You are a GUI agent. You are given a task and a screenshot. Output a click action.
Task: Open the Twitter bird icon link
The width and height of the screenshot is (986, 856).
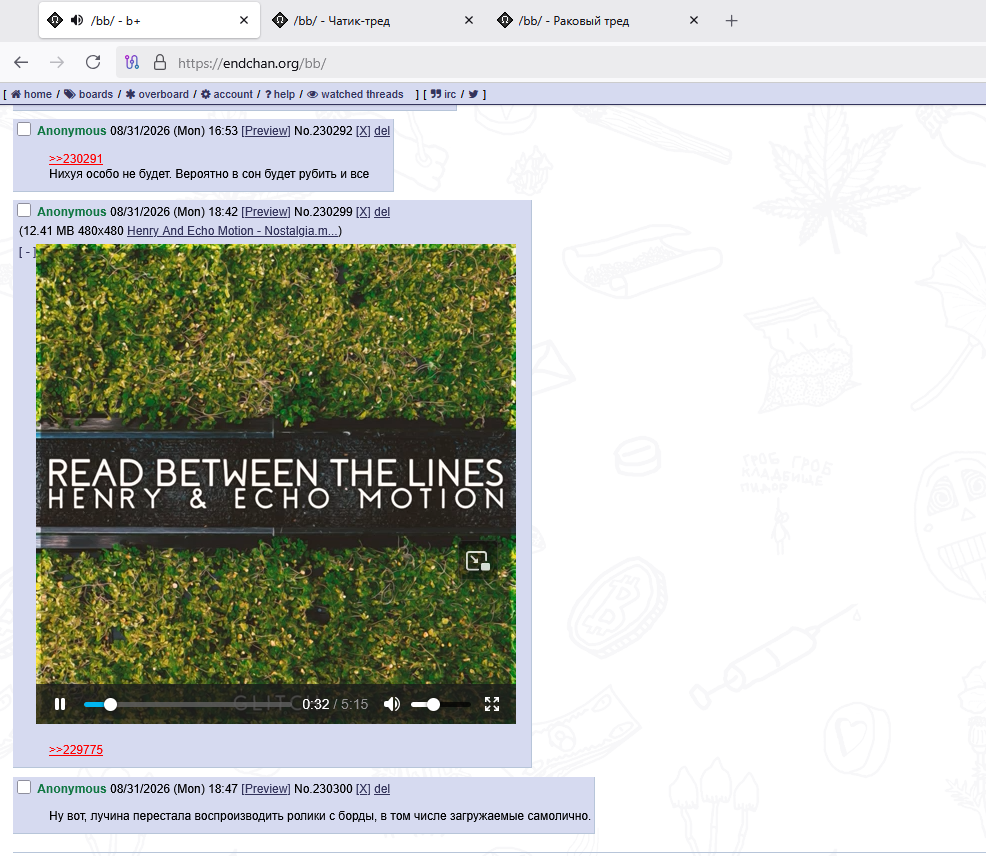(x=474, y=94)
